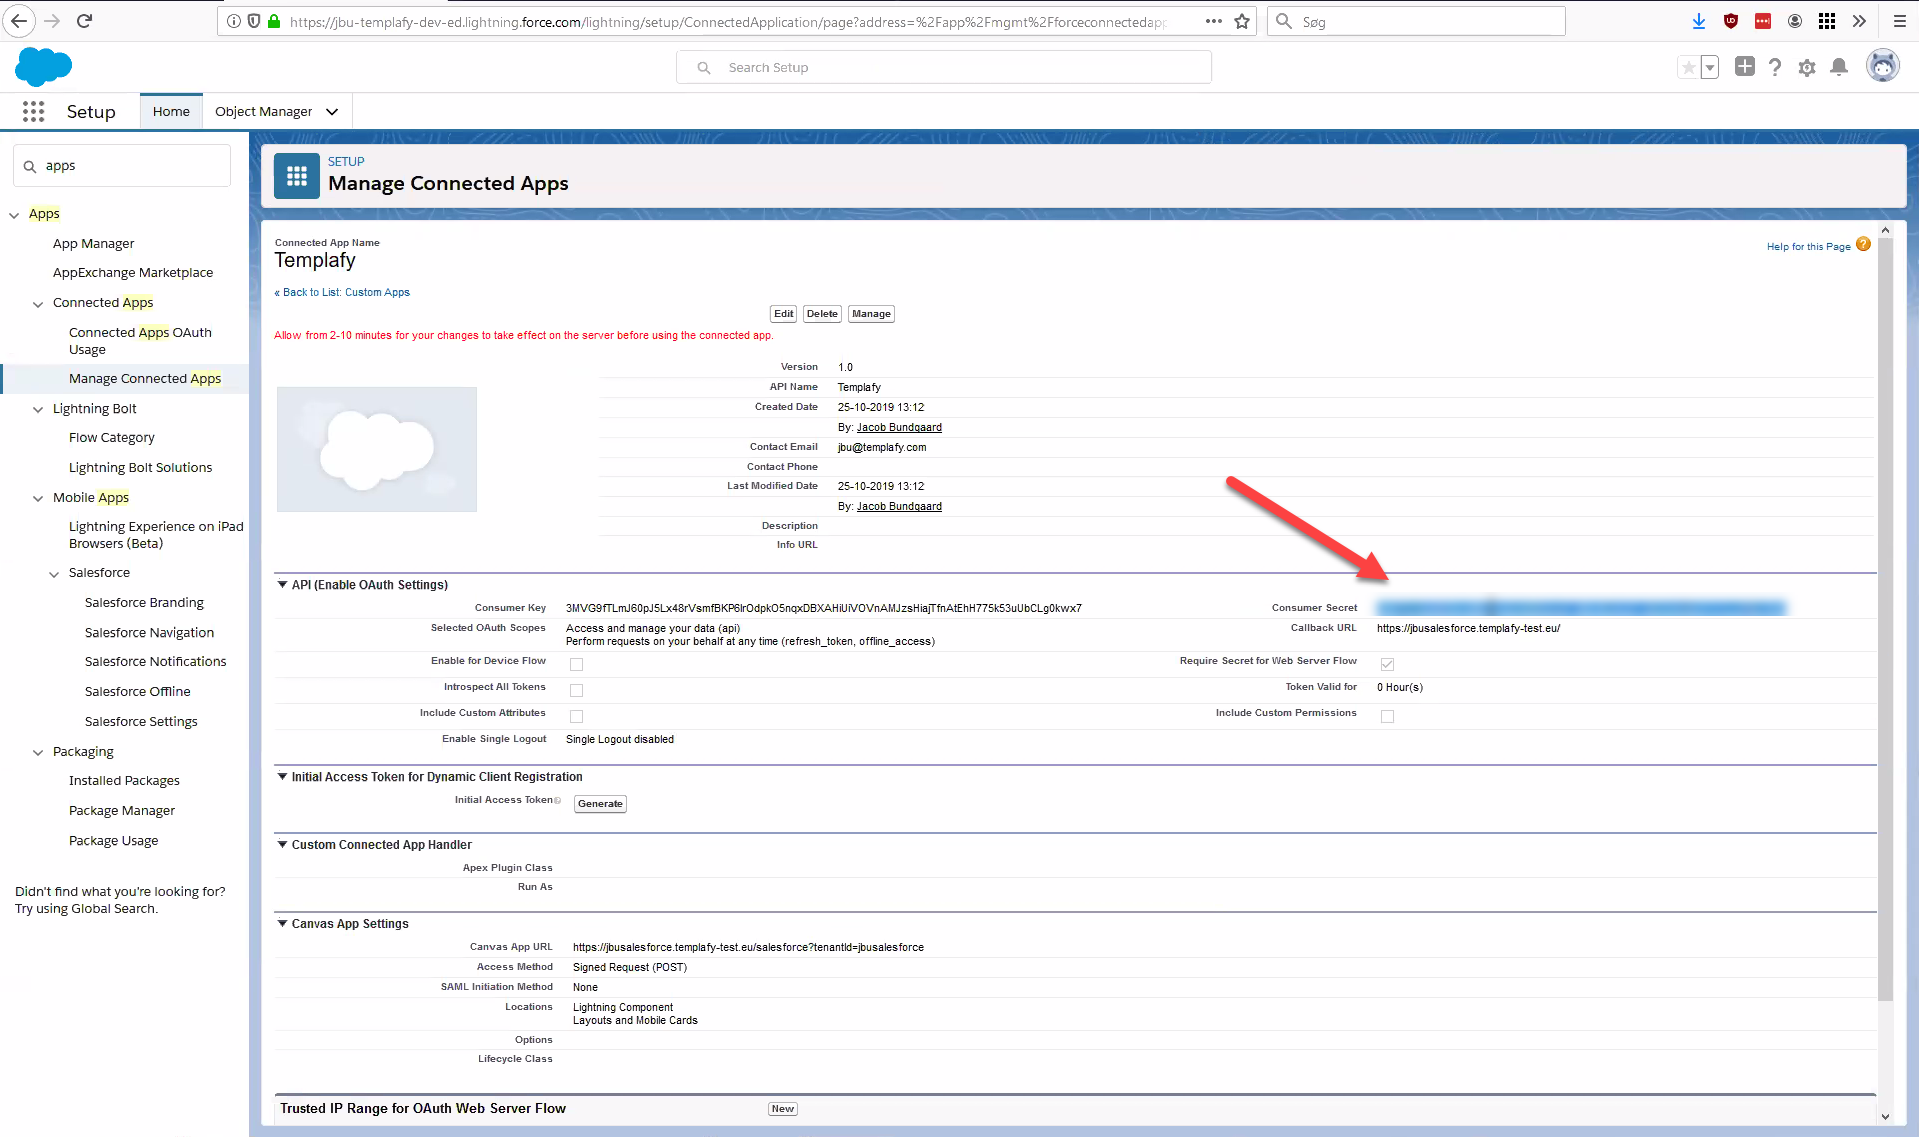Click the Edit button
This screenshot has width=1919, height=1137.
point(783,314)
